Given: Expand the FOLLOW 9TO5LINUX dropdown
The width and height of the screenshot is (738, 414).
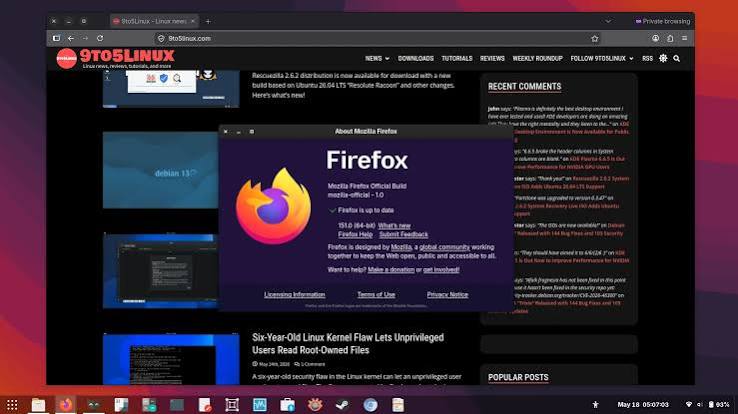Looking at the screenshot, I should pyautogui.click(x=602, y=58).
